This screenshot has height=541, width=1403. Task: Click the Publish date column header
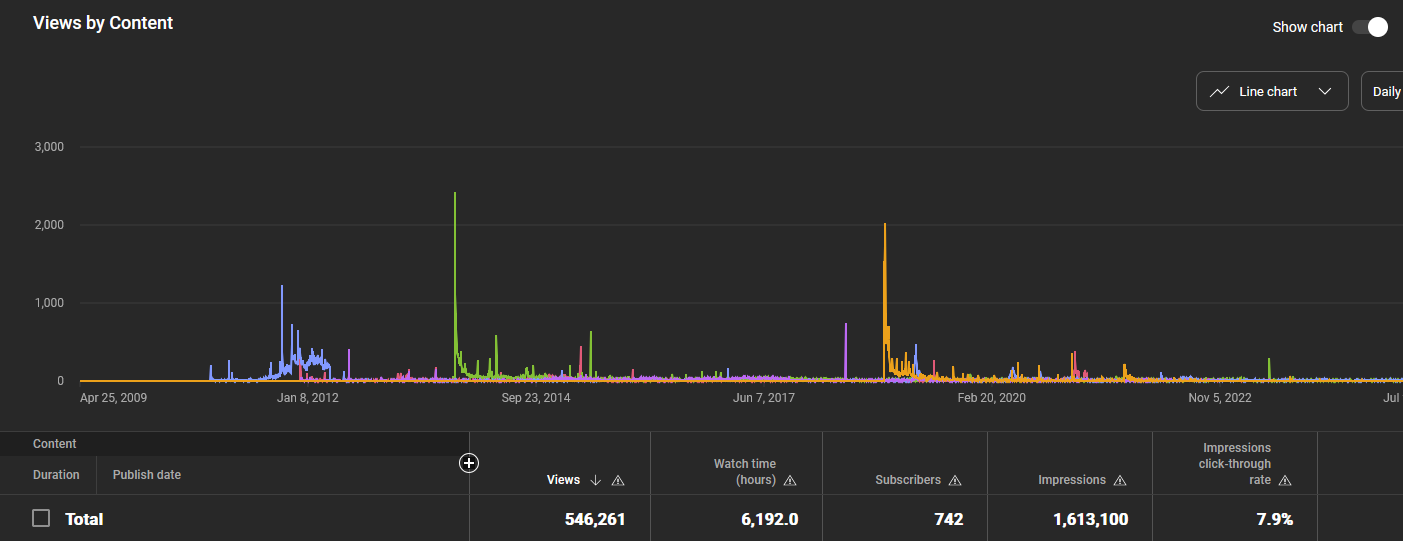[x=147, y=475]
